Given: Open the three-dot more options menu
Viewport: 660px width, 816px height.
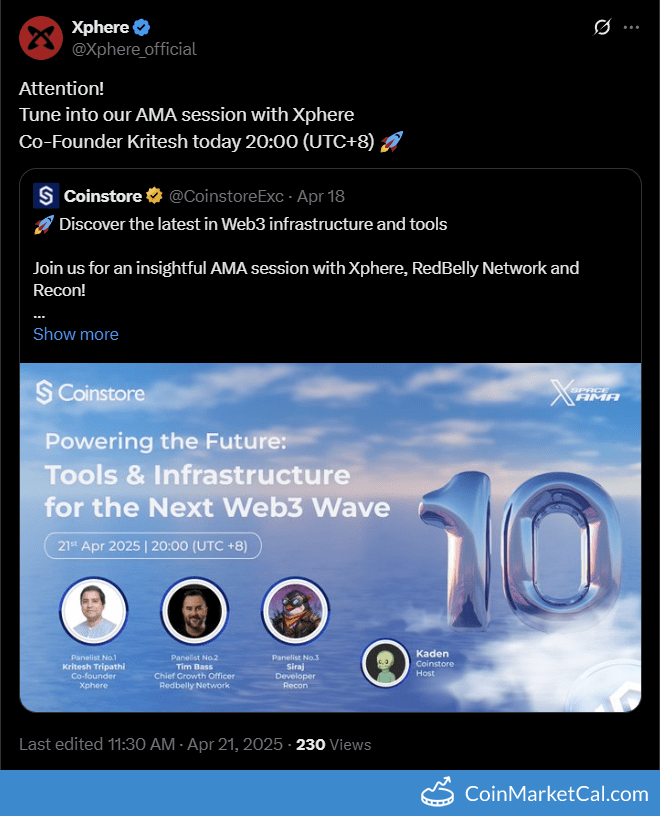Looking at the screenshot, I should point(631,28).
